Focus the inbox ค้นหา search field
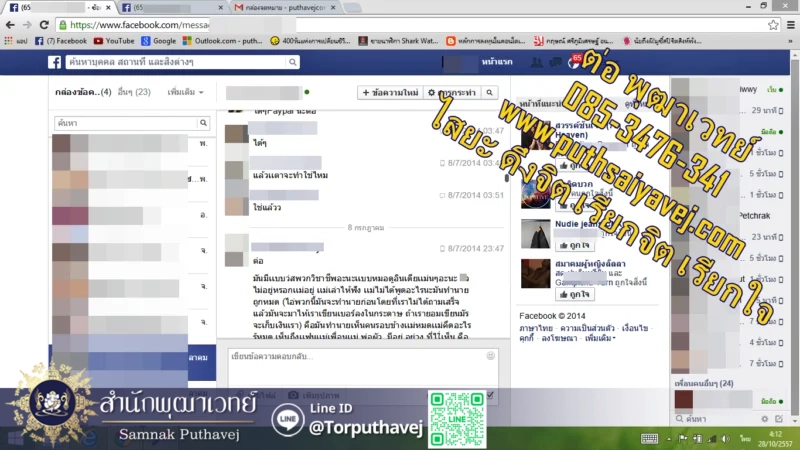Viewport: 800px width, 450px height. coord(126,123)
